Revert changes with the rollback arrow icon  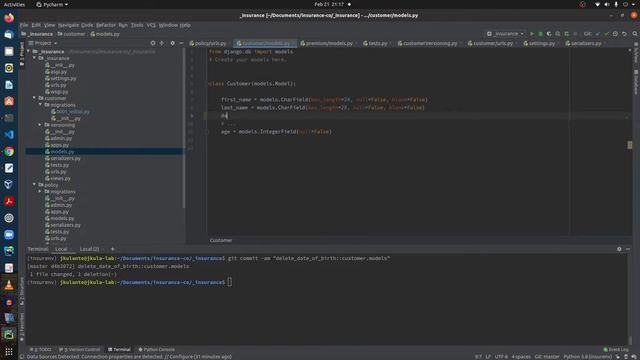tap(624, 34)
